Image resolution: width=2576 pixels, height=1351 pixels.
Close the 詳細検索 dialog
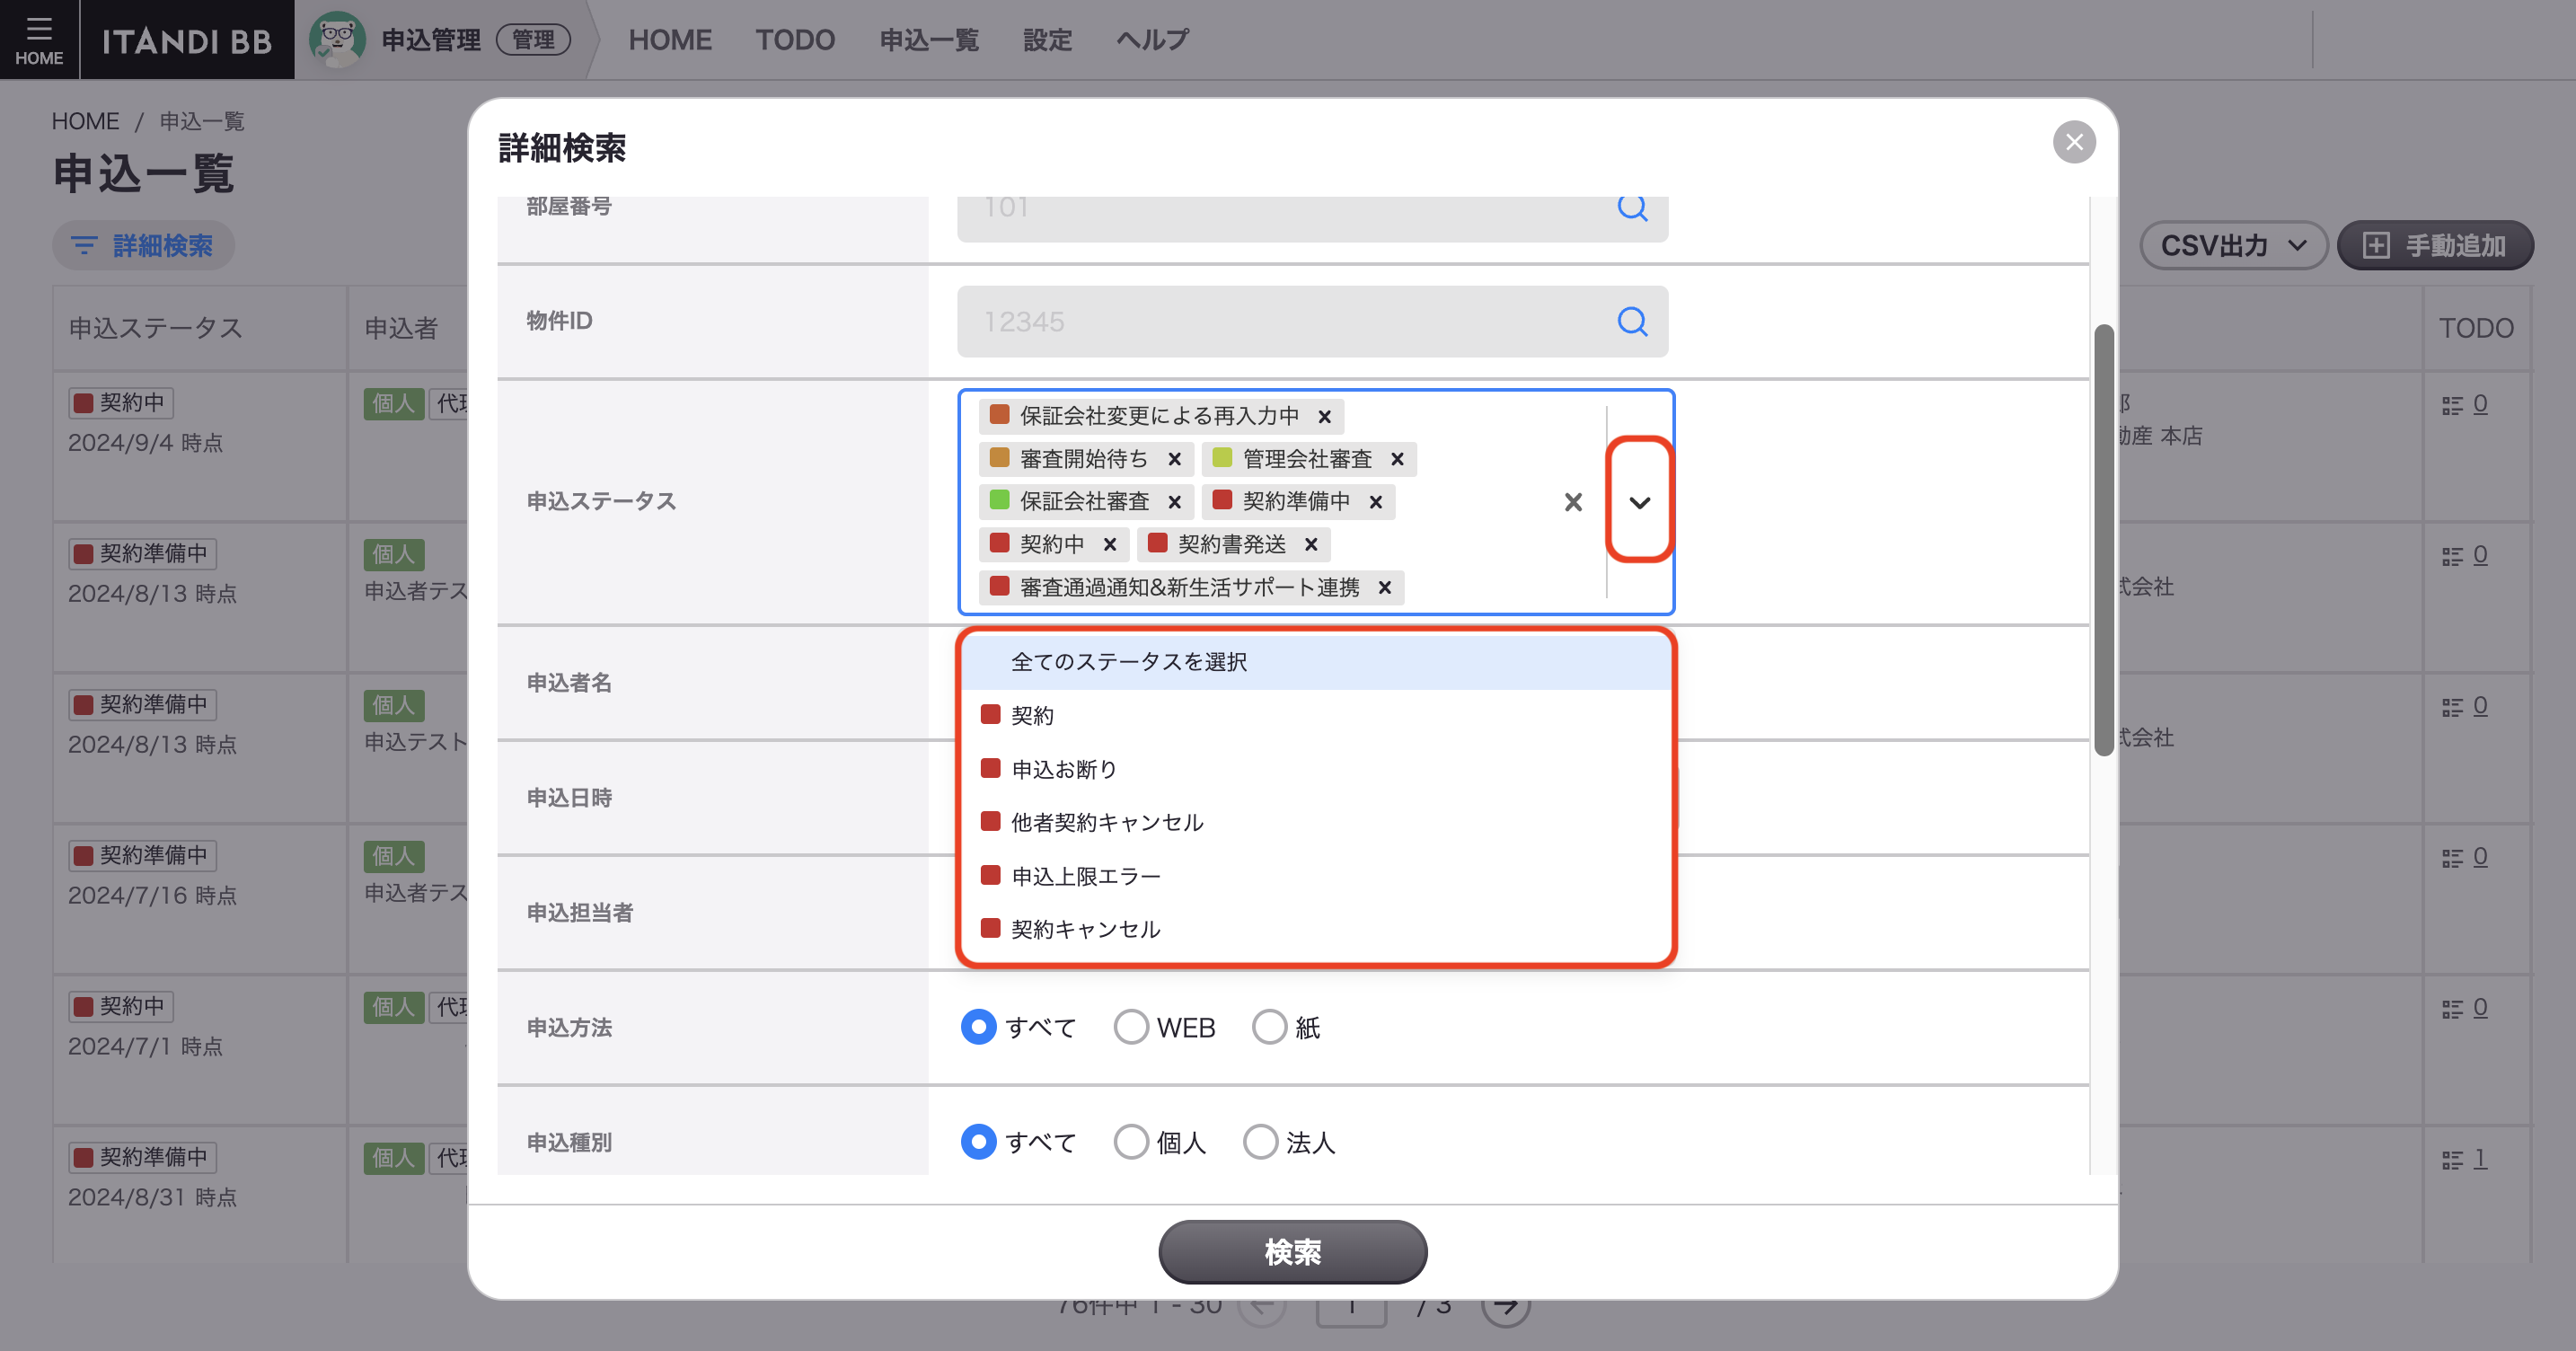[x=2074, y=142]
